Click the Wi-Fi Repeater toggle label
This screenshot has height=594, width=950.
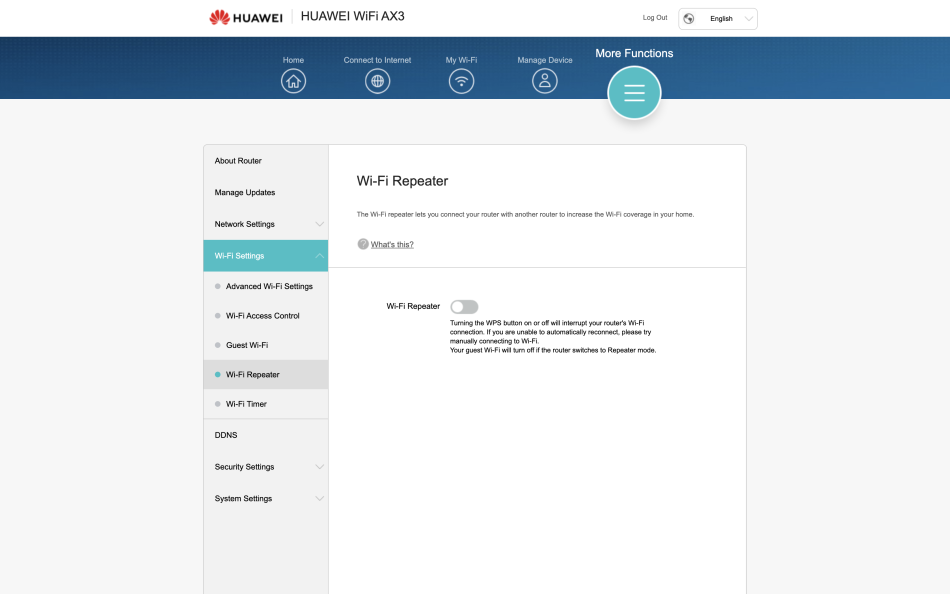(413, 306)
